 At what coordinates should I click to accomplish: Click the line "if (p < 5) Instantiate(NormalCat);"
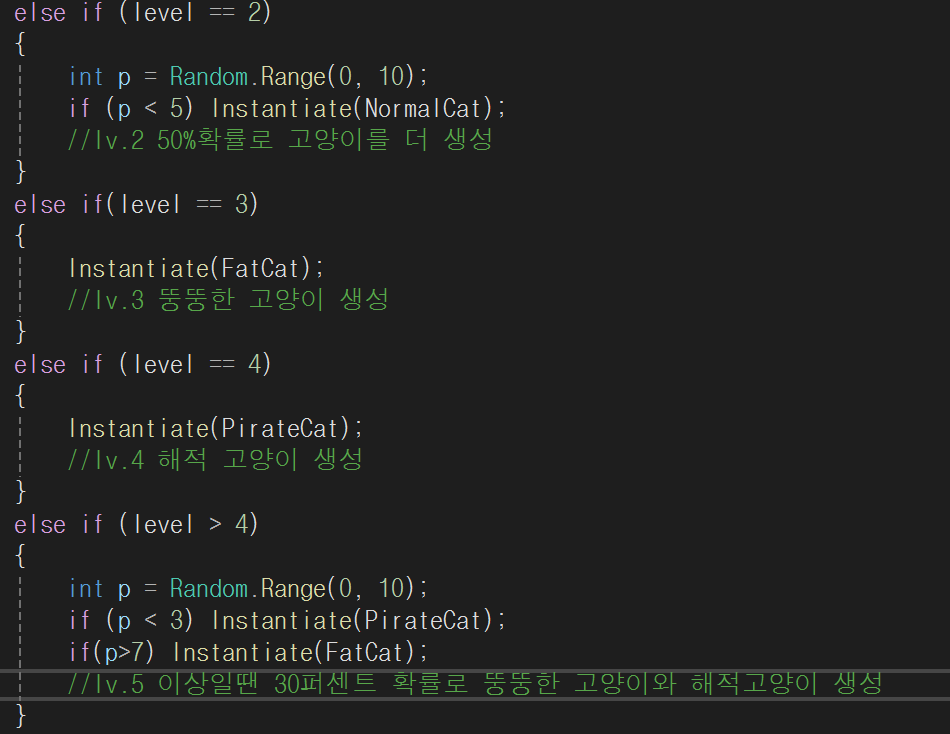(x=287, y=108)
